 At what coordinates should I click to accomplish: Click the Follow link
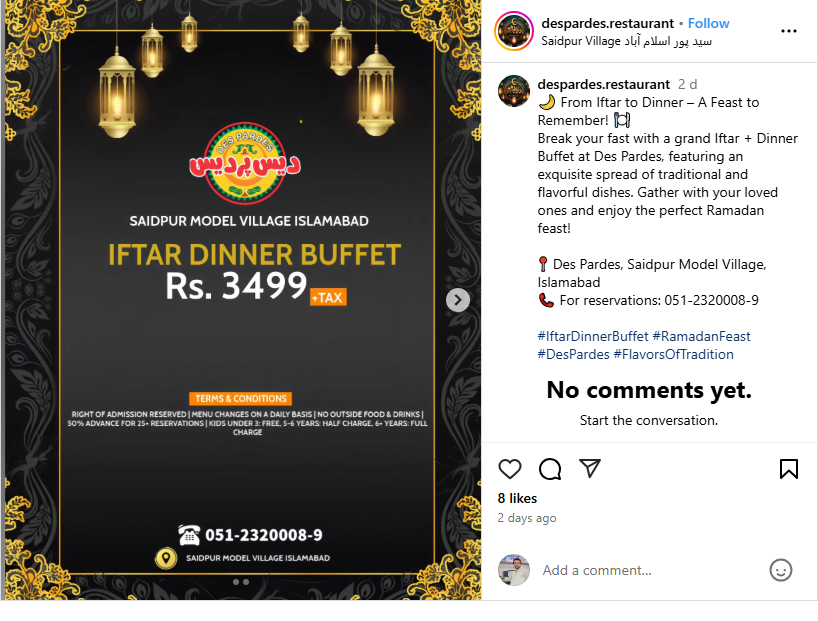708,23
